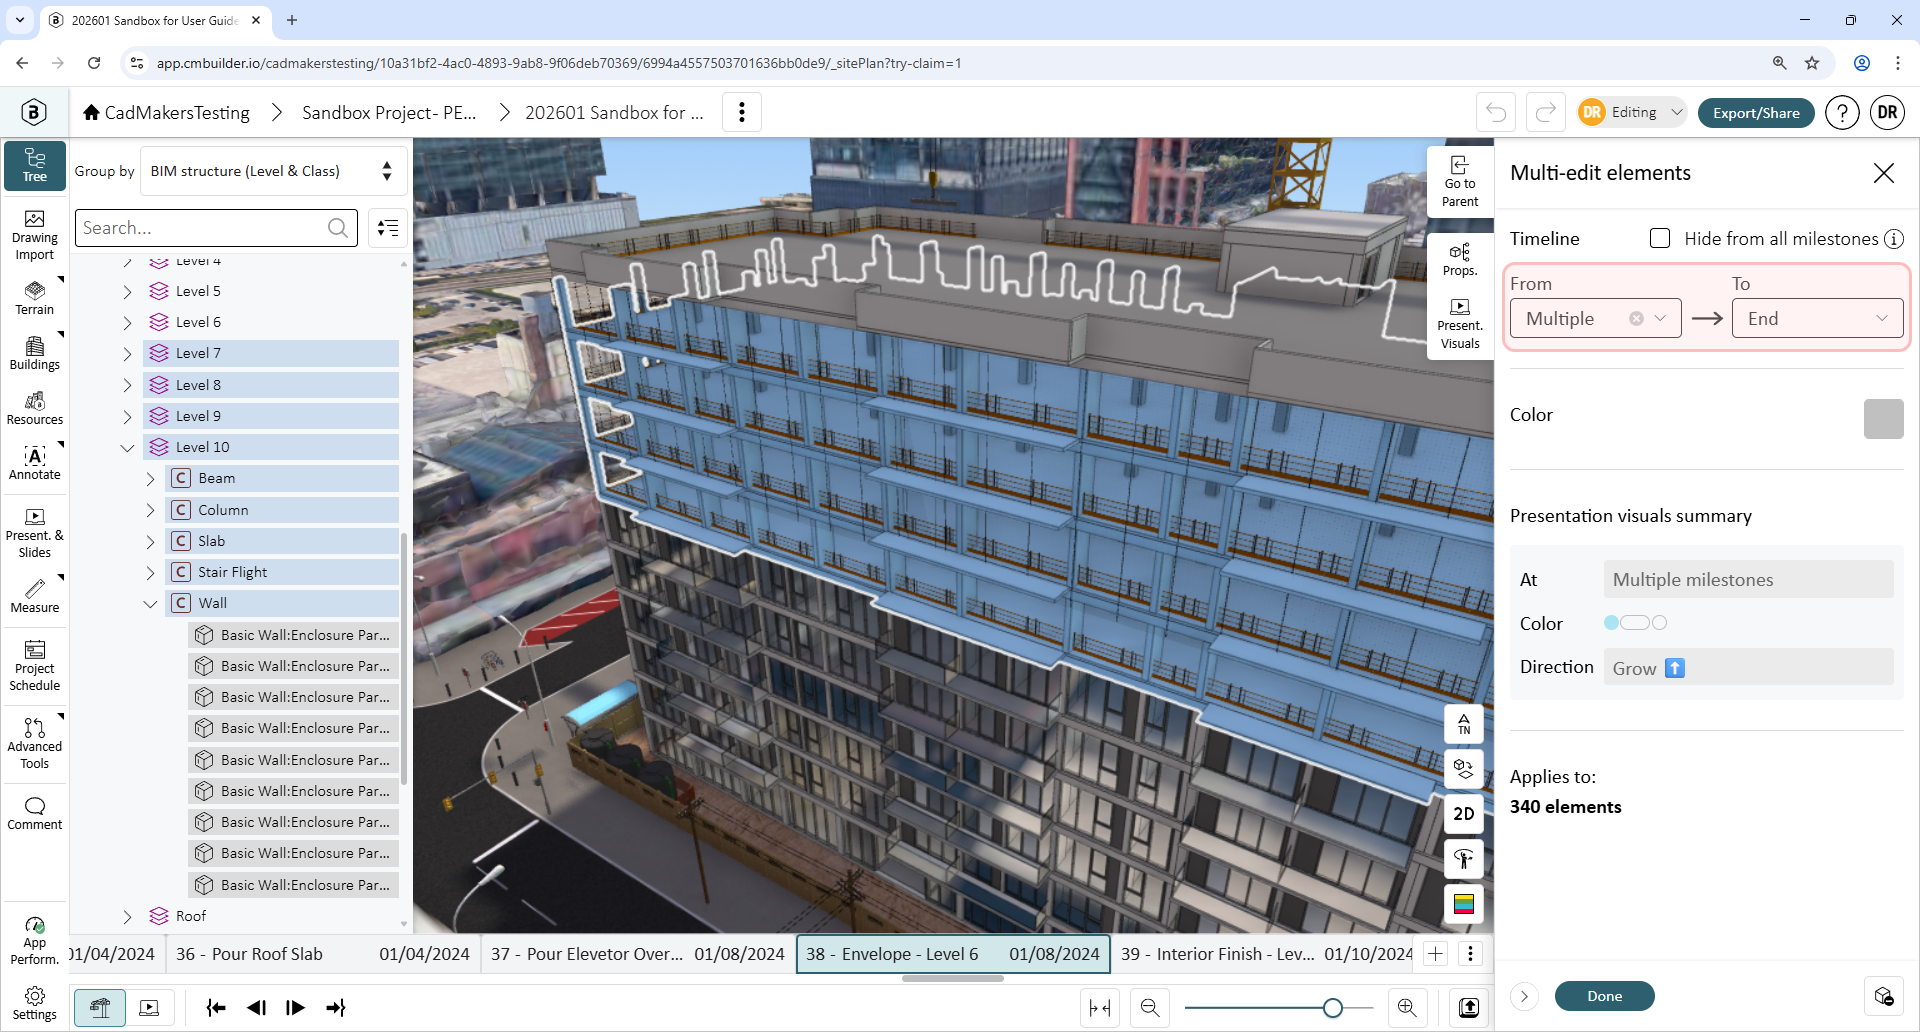Click the True North compass button
1920x1032 pixels.
[1464, 724]
